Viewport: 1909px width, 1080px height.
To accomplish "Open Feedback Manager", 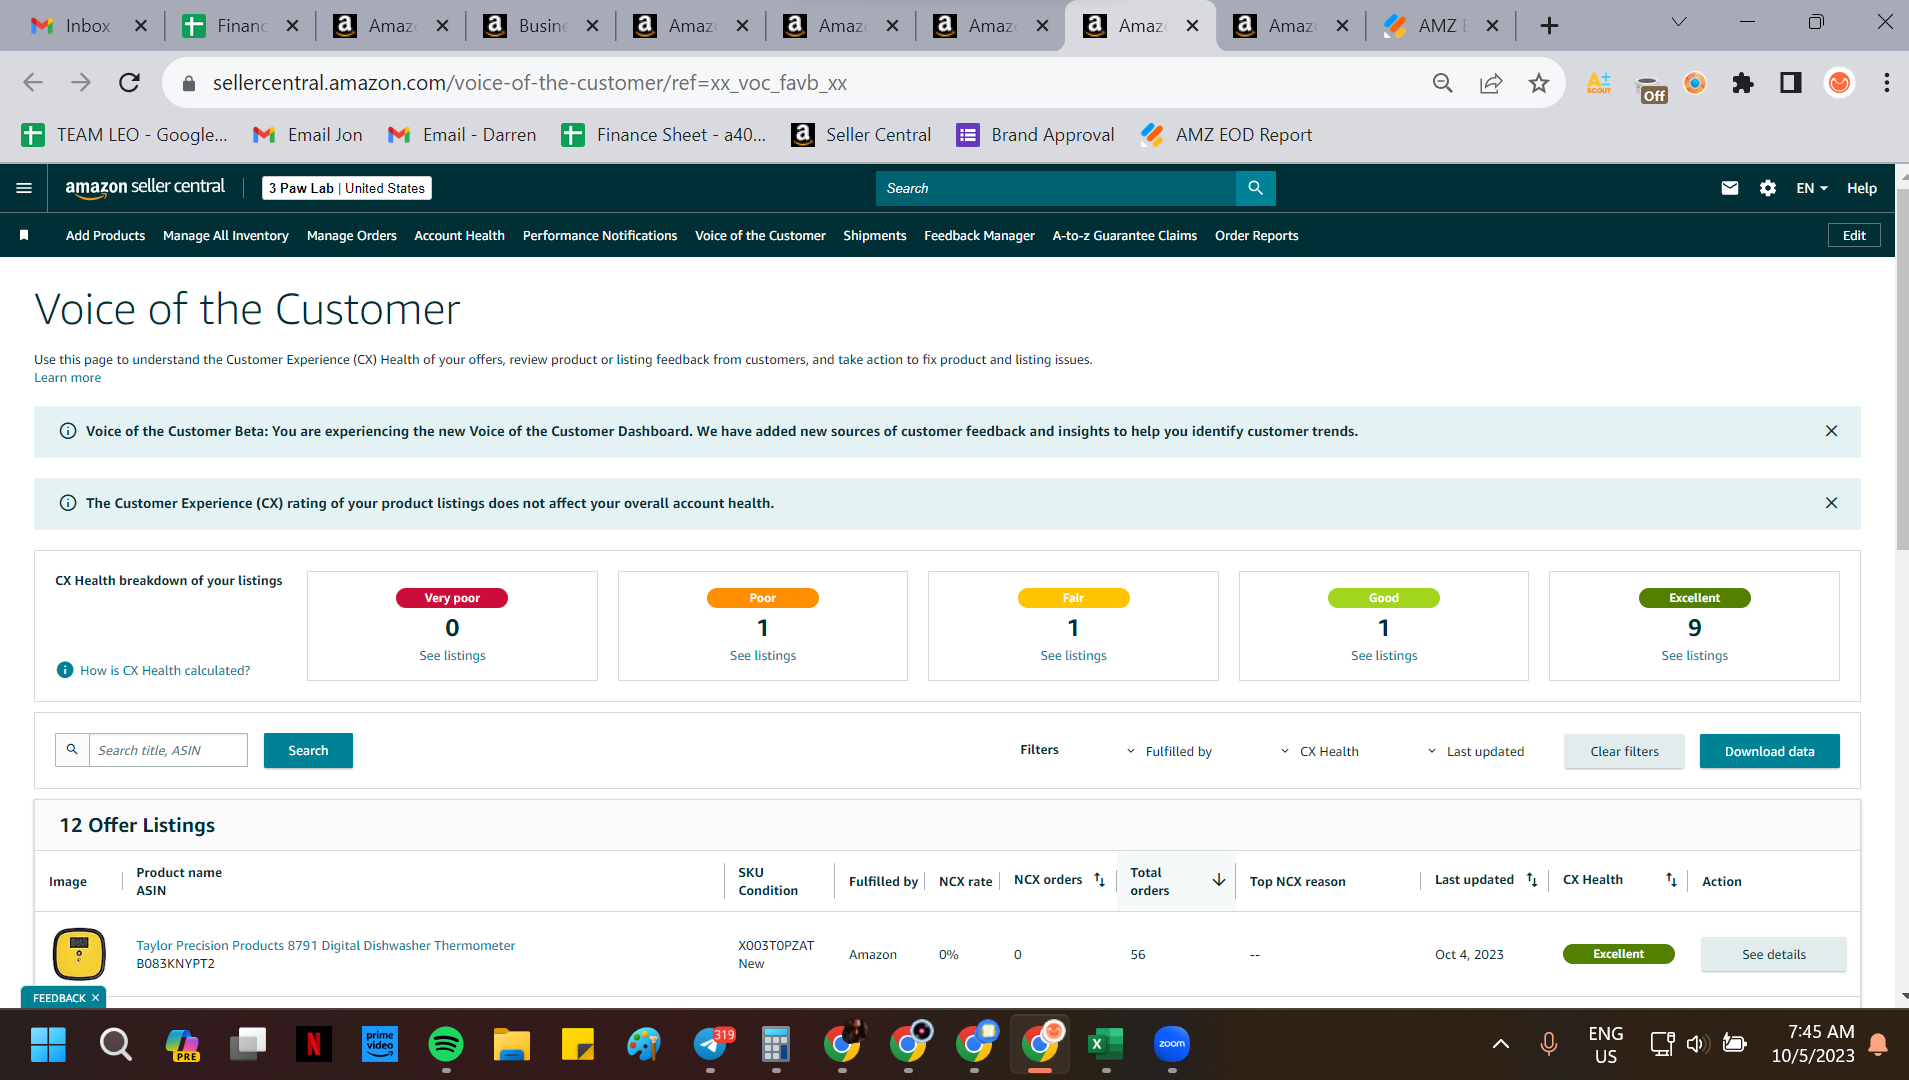I will click(x=979, y=235).
